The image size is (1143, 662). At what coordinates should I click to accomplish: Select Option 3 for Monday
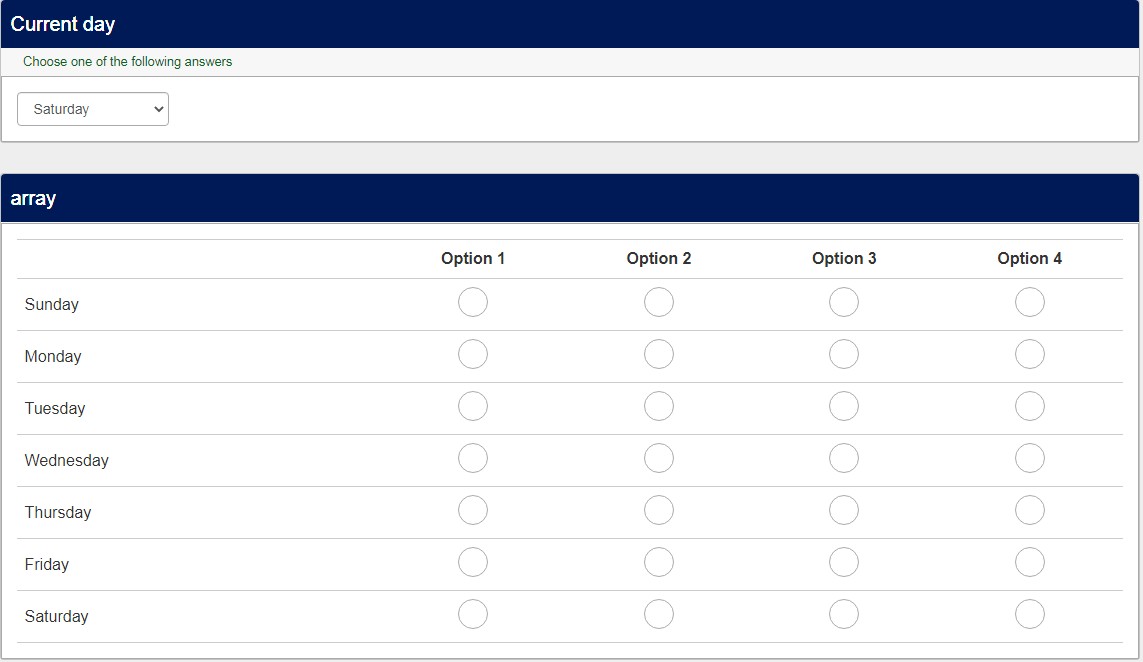coord(844,354)
